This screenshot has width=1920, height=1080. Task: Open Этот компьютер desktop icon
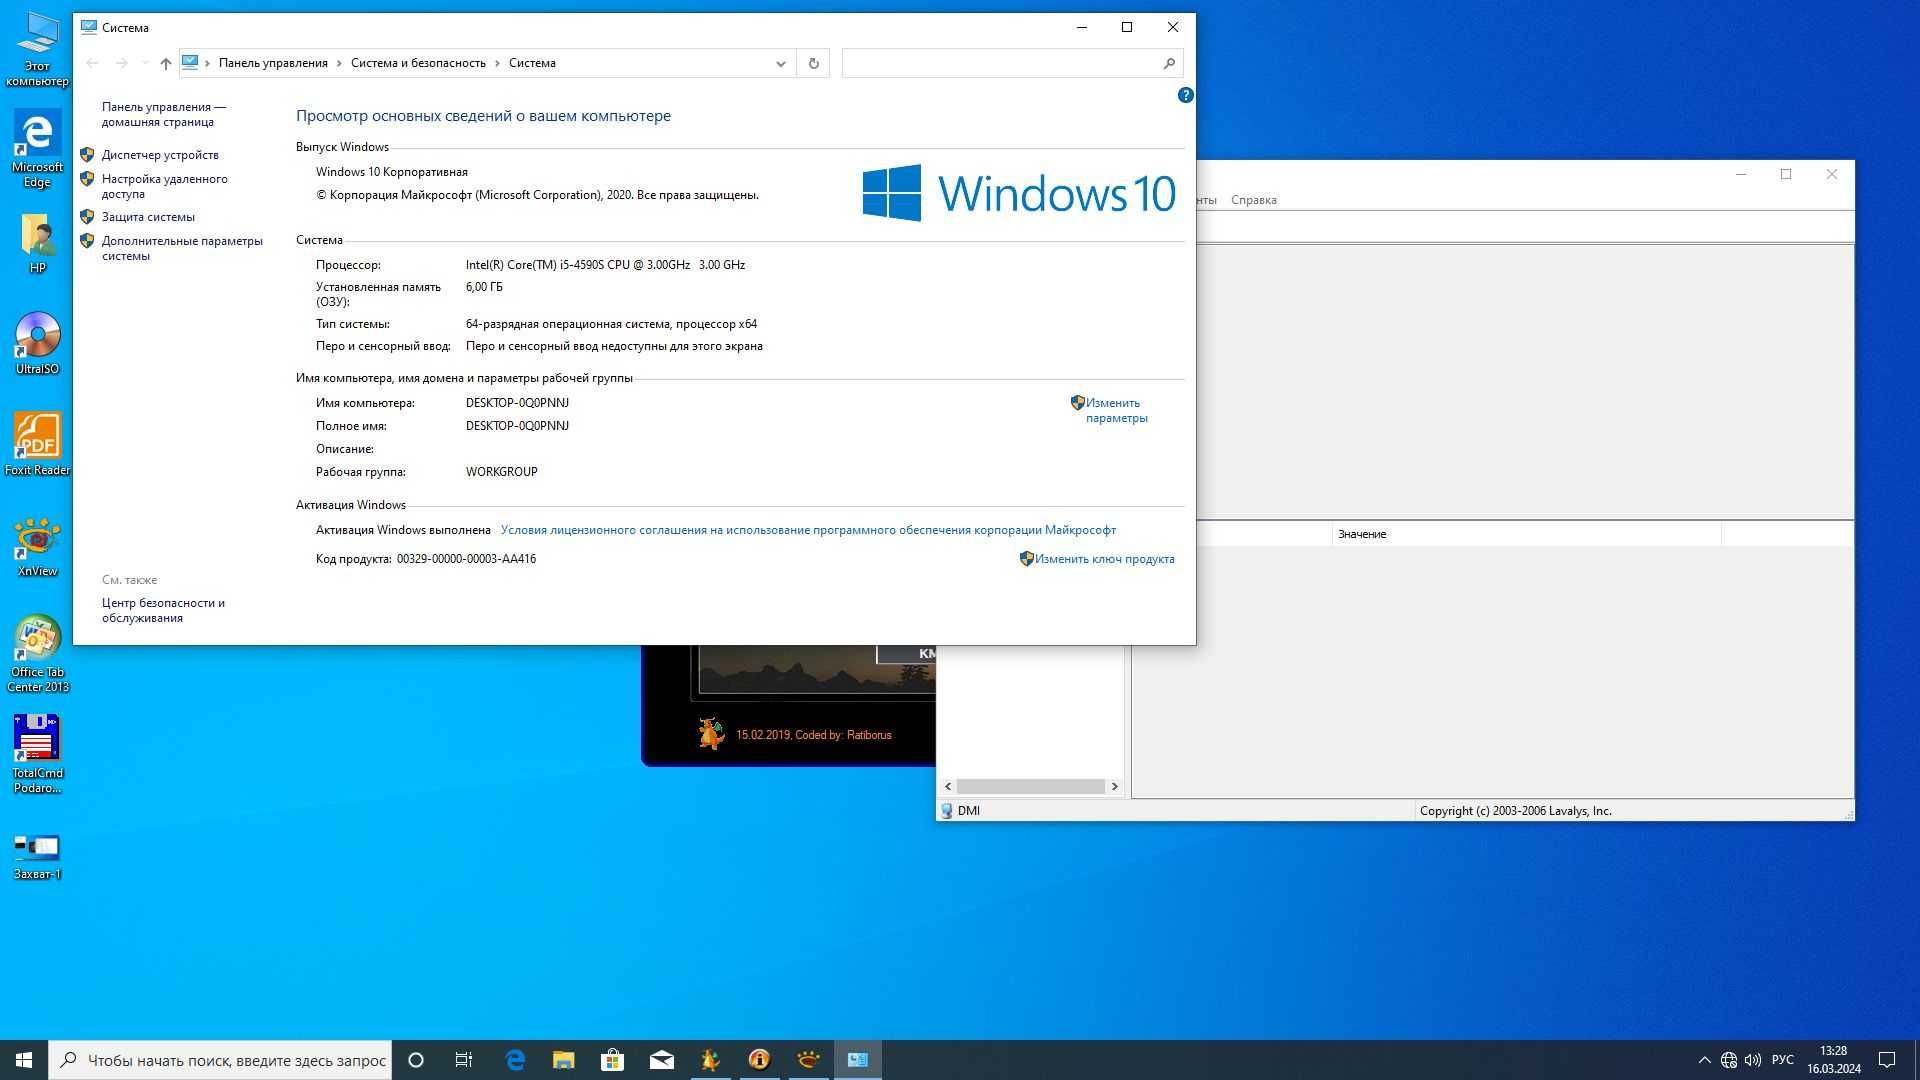point(37,48)
